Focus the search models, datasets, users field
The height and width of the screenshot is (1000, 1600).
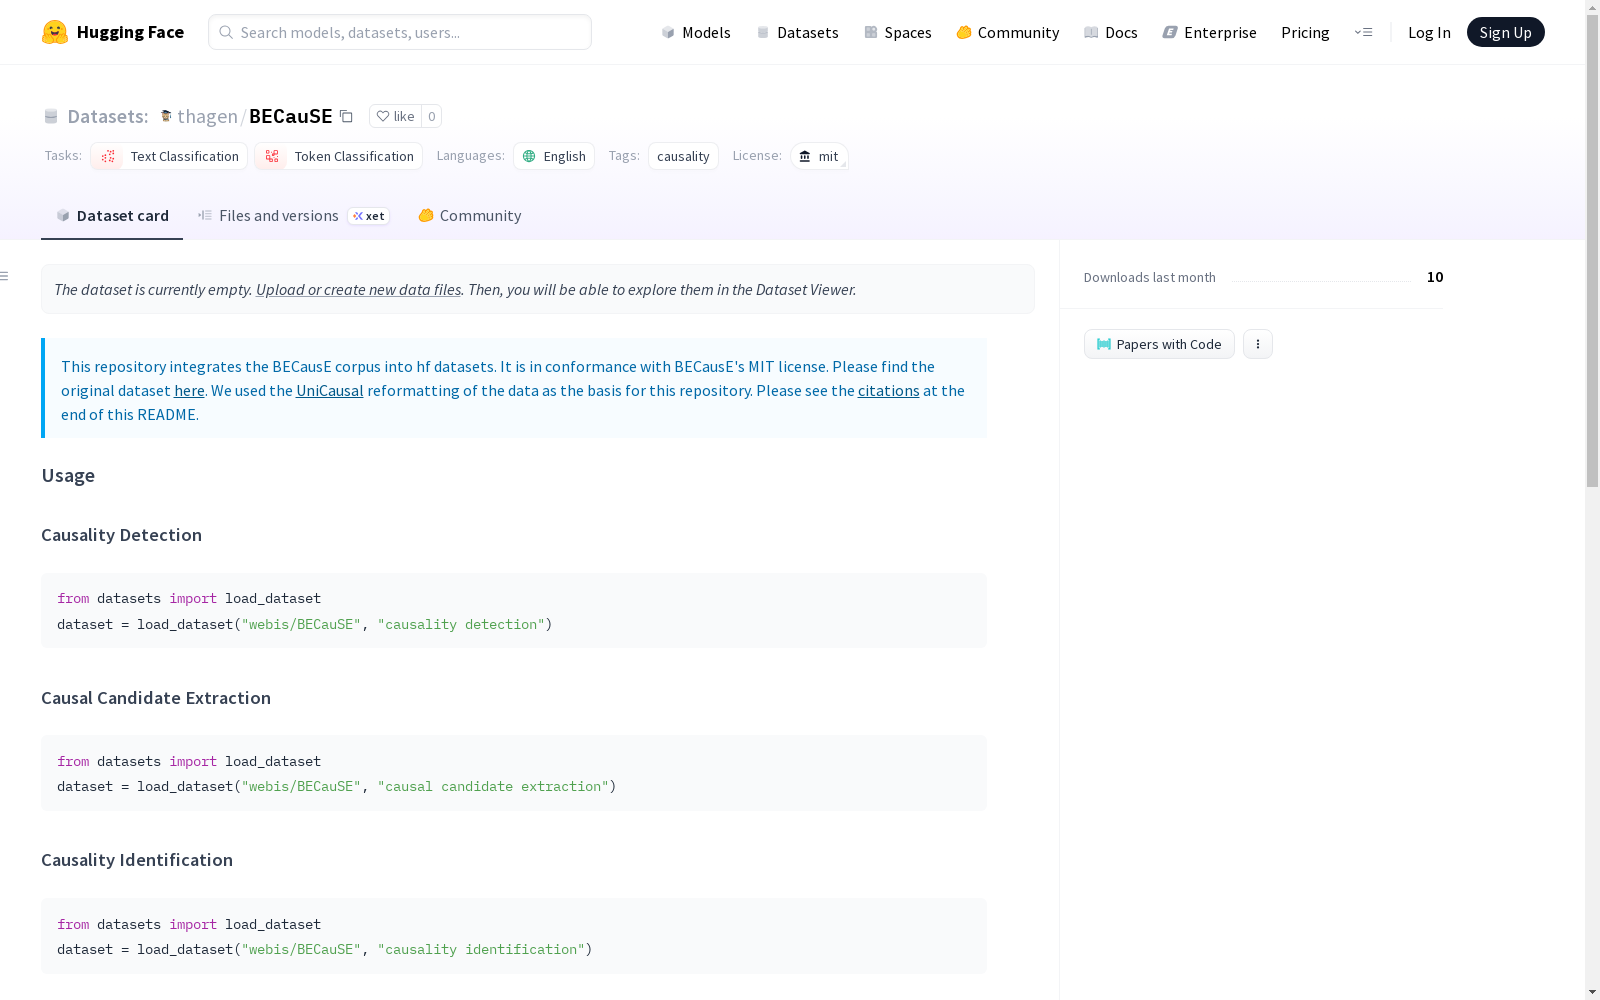point(400,32)
